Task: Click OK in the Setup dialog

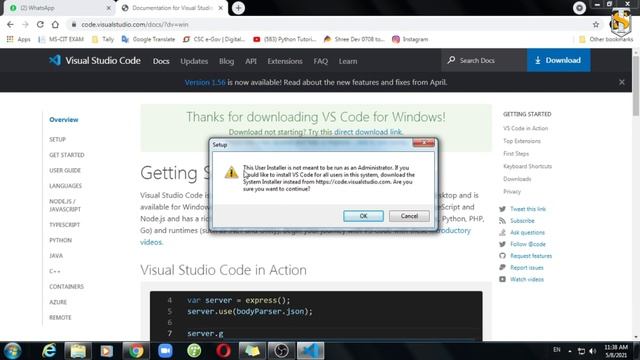Action: [x=363, y=216]
